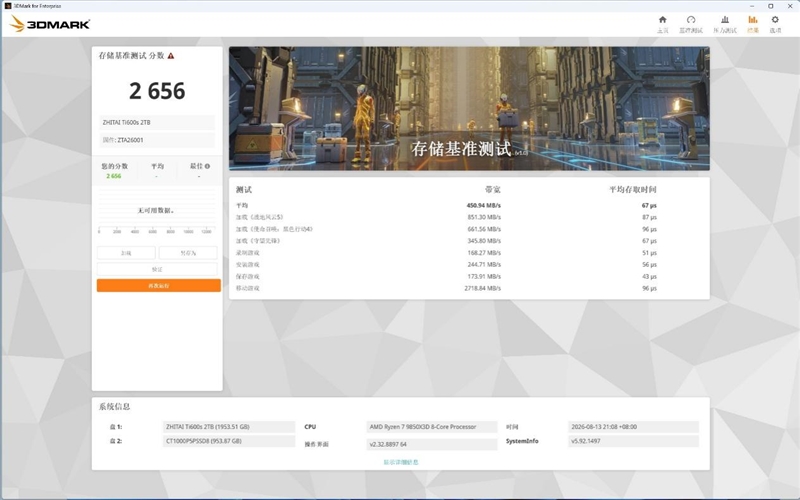
Task: Click the v5.92.1497 SystemInfo value
Action: point(633,441)
